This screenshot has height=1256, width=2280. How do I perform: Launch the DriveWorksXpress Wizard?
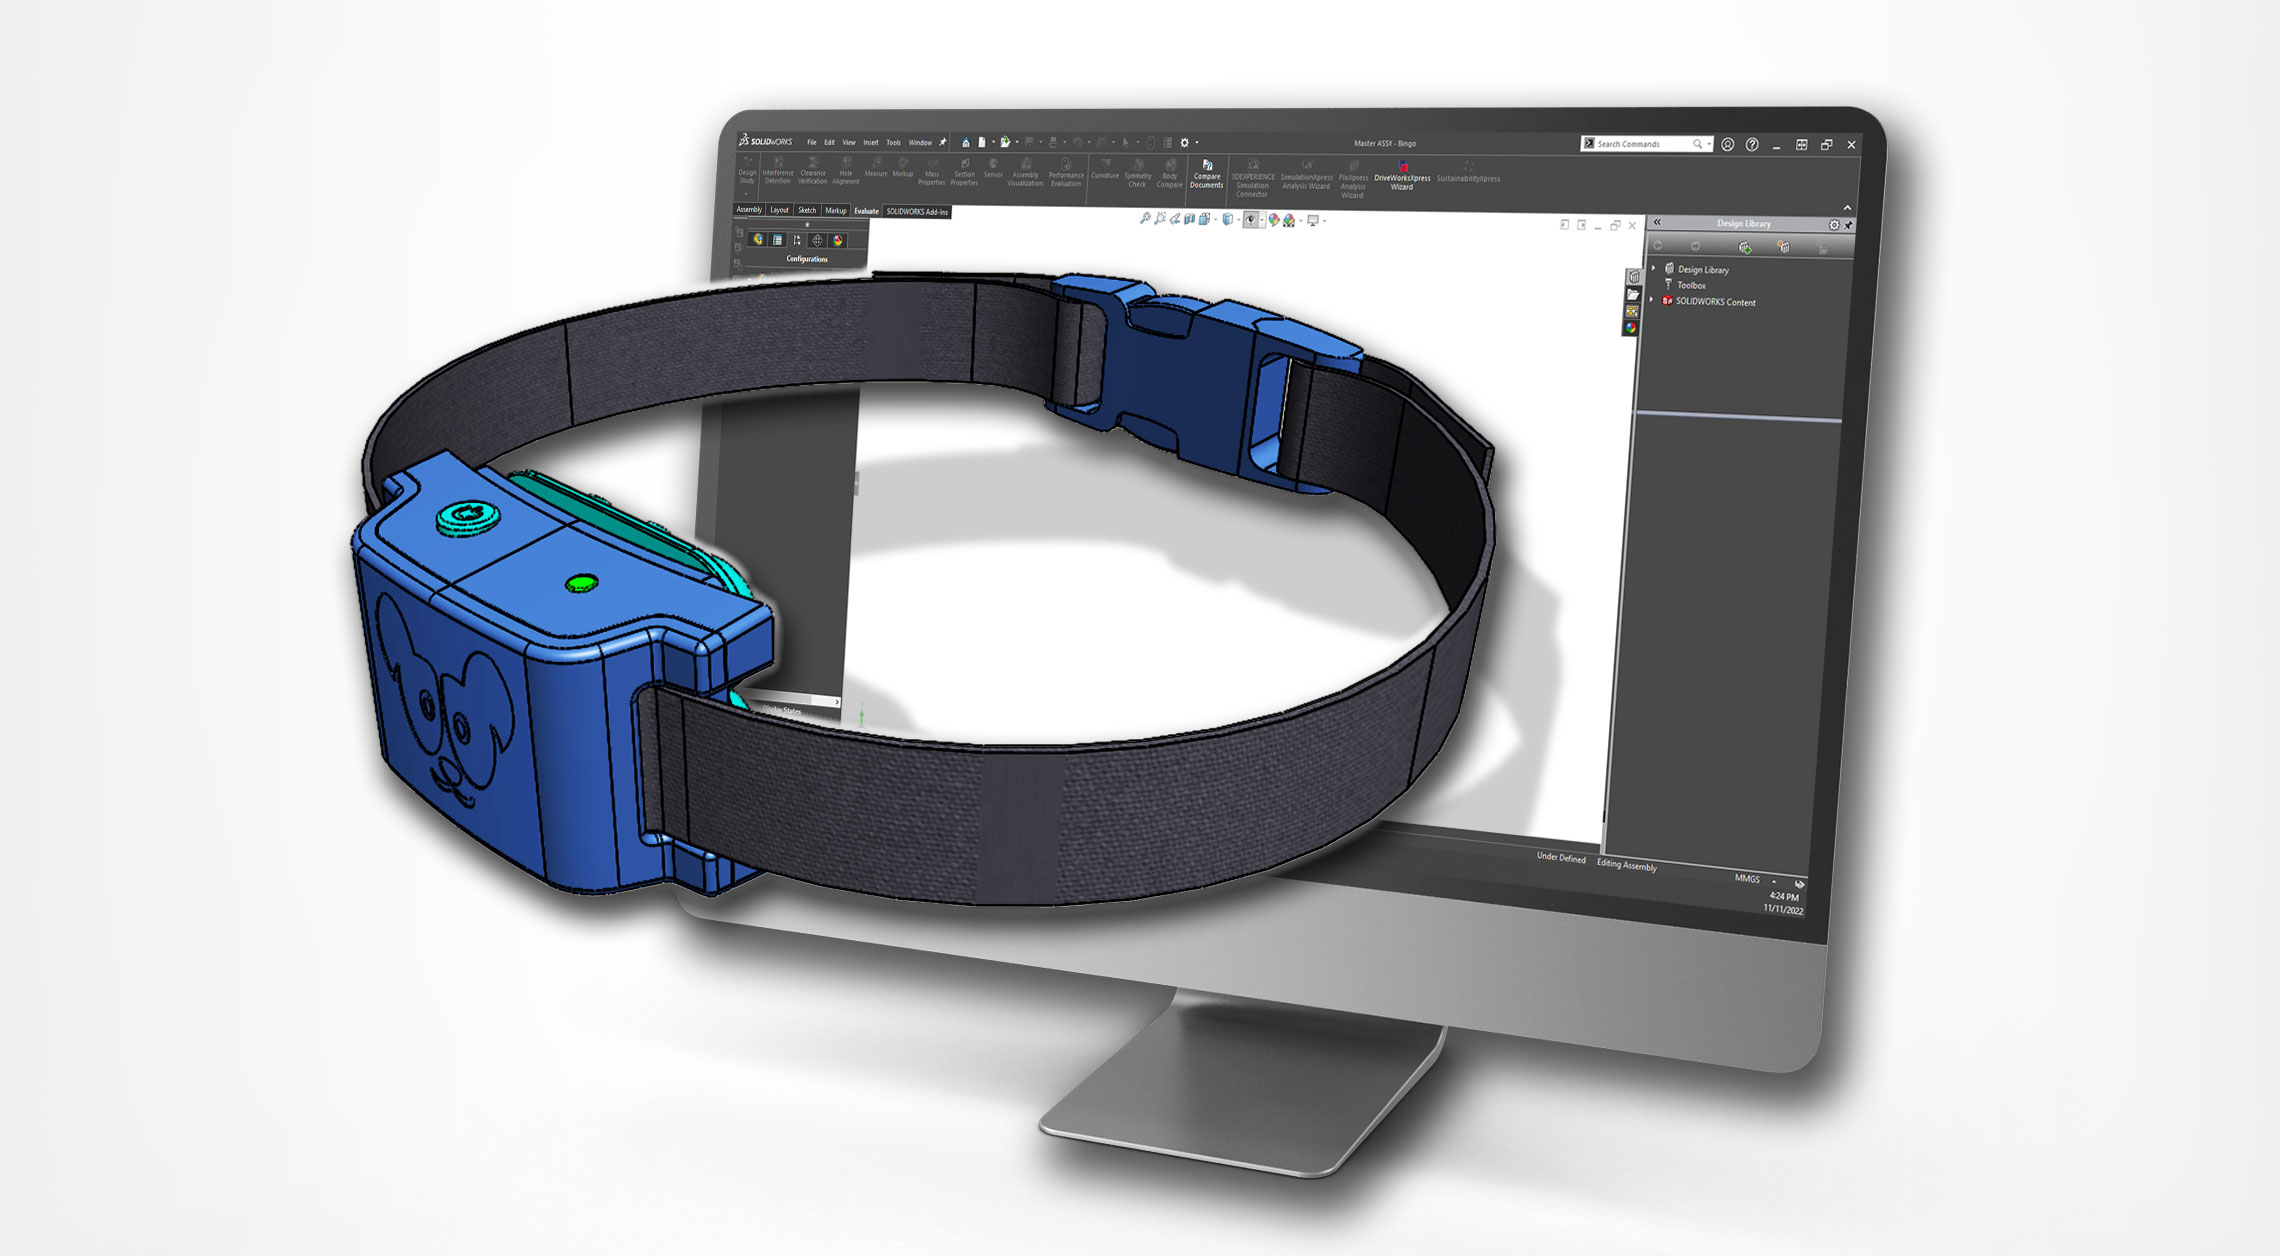(x=1402, y=176)
